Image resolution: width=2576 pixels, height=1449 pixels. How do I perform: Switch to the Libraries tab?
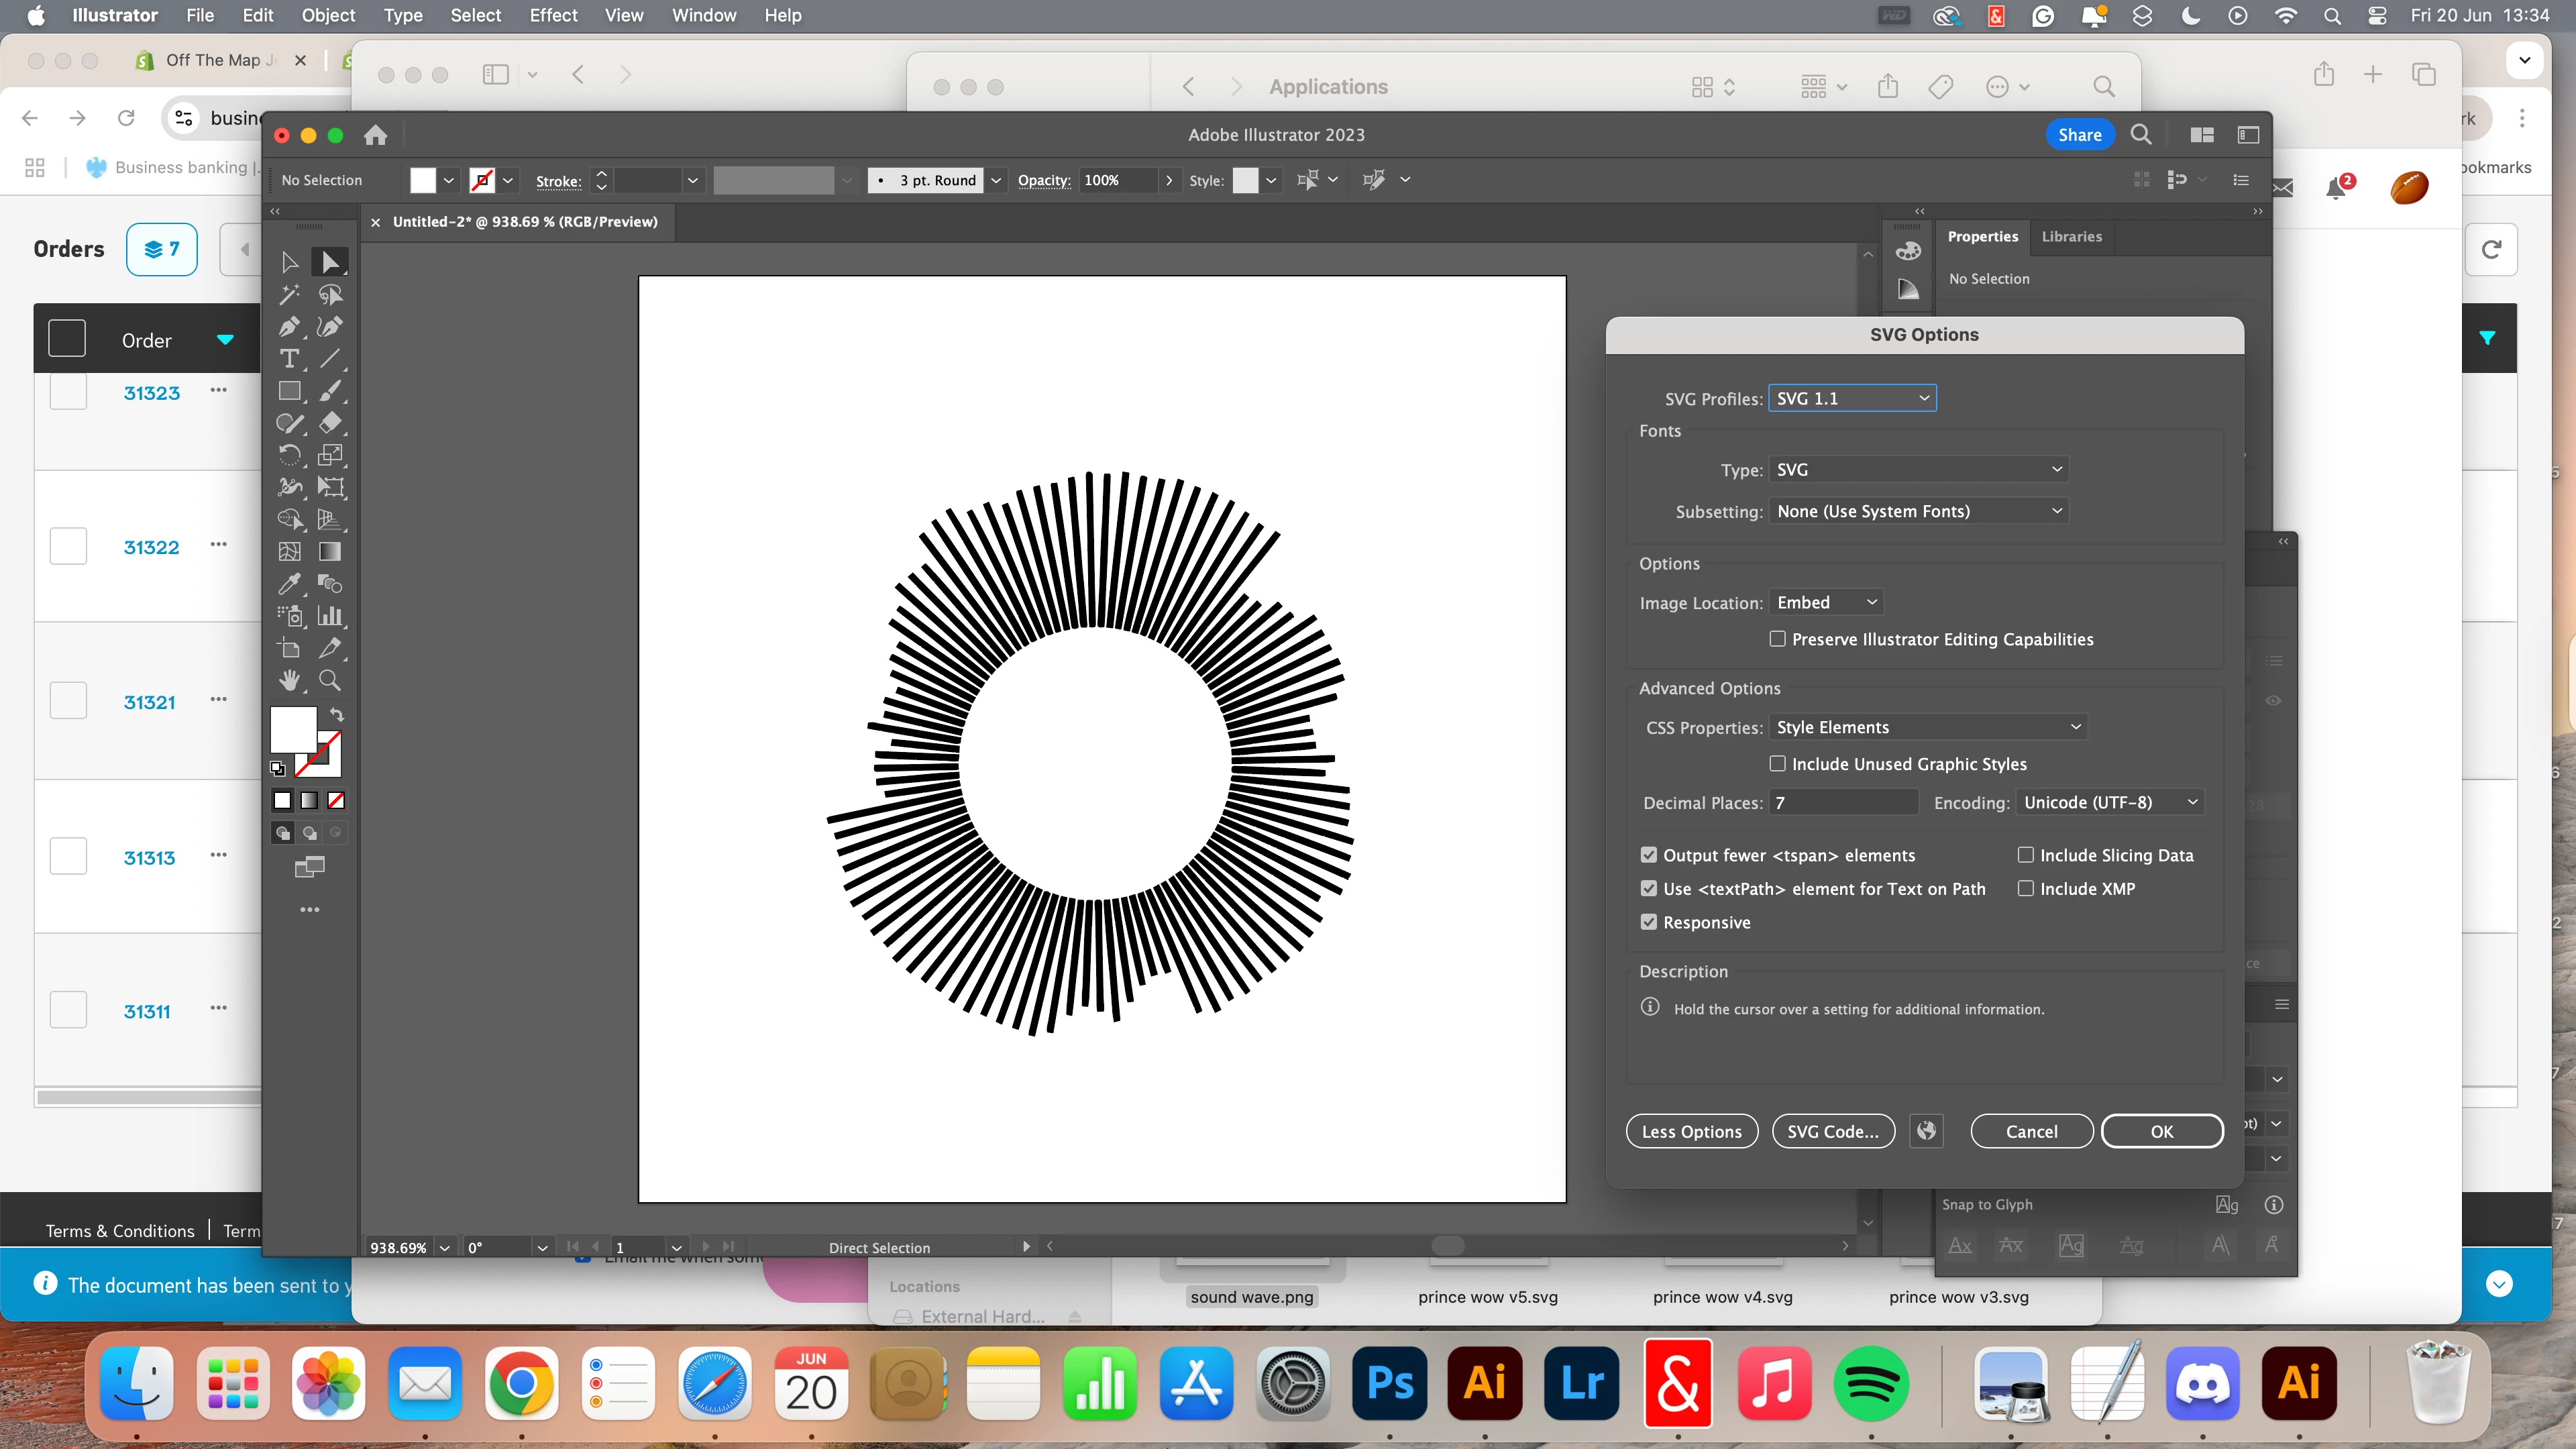click(x=2071, y=236)
